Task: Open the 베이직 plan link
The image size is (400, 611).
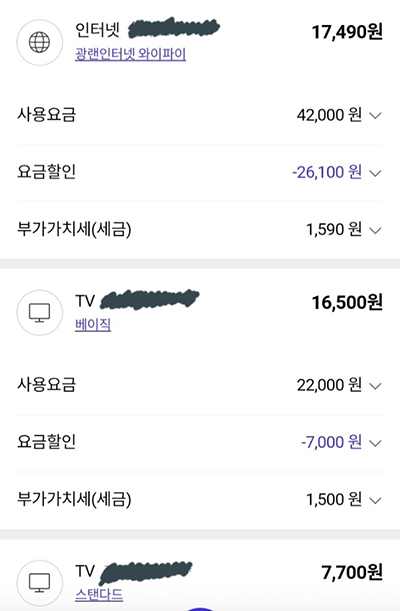Action: point(93,324)
